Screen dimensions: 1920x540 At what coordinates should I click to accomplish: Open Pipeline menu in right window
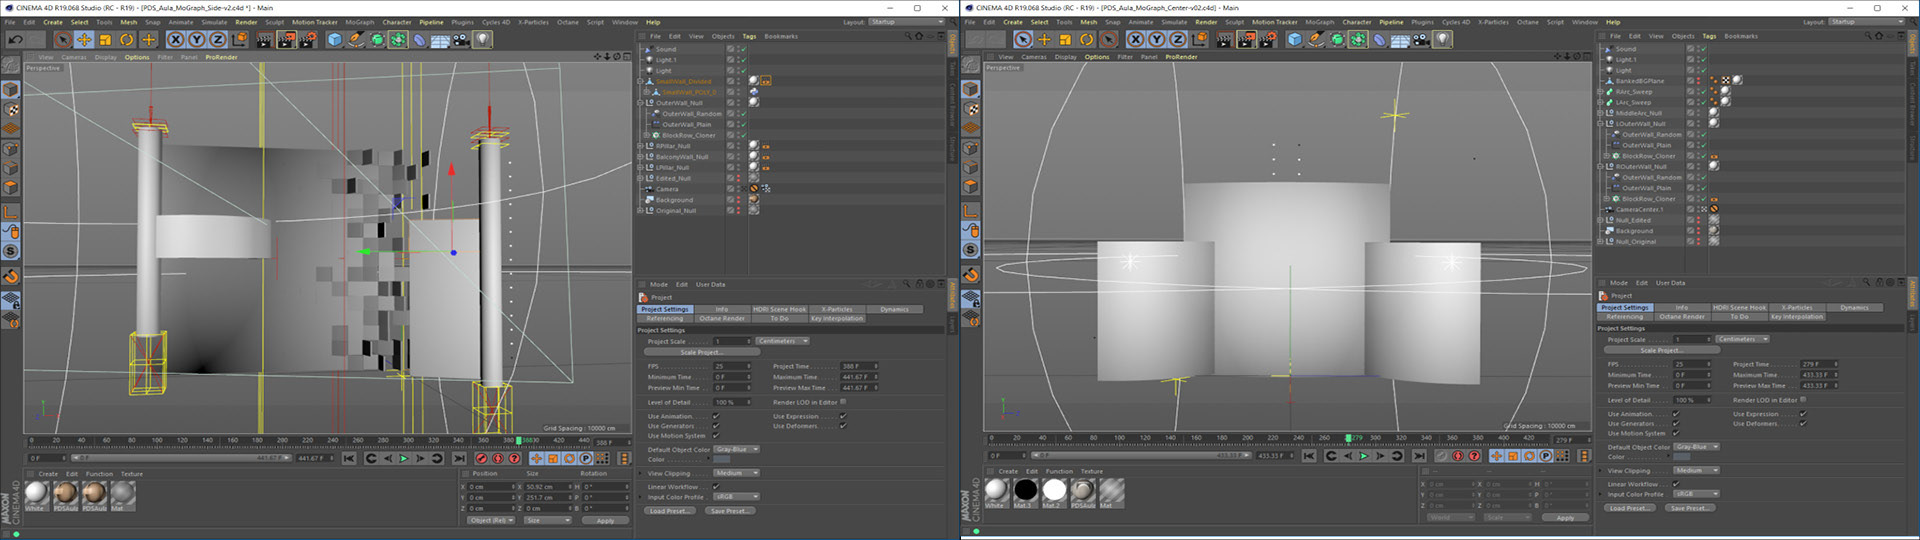(x=1391, y=22)
